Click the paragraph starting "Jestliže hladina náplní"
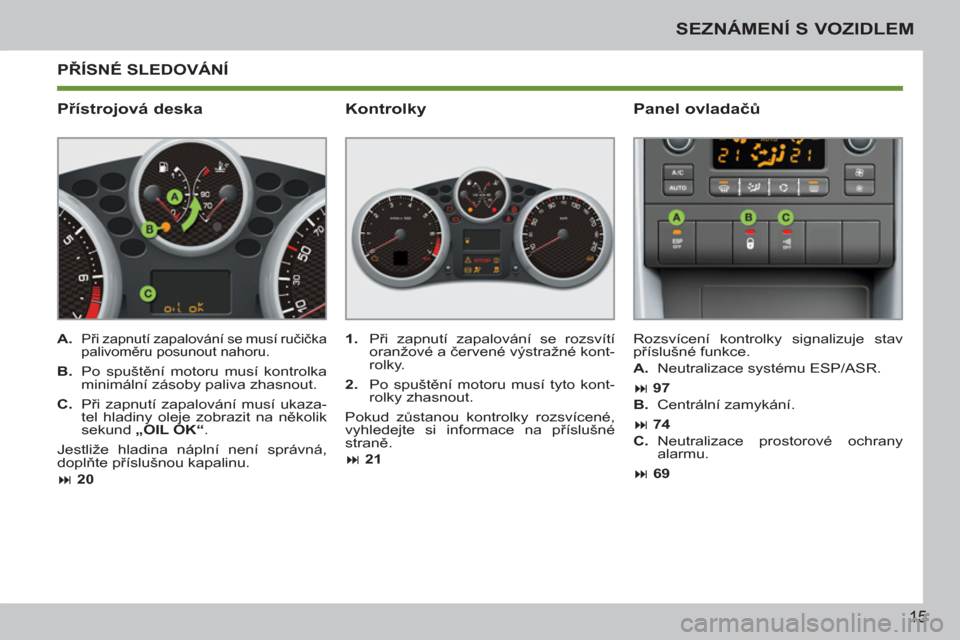 click(x=192, y=456)
